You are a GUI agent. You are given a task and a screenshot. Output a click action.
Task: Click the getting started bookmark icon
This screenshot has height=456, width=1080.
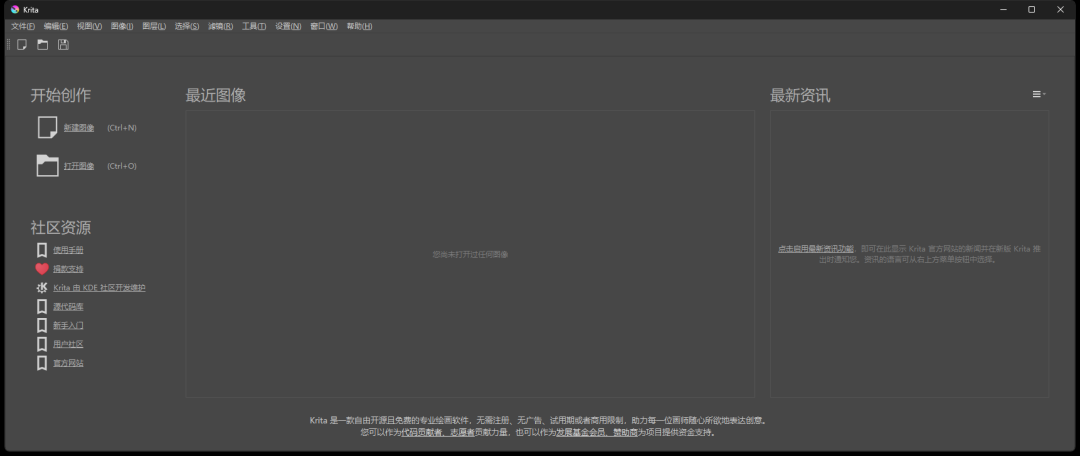42,325
